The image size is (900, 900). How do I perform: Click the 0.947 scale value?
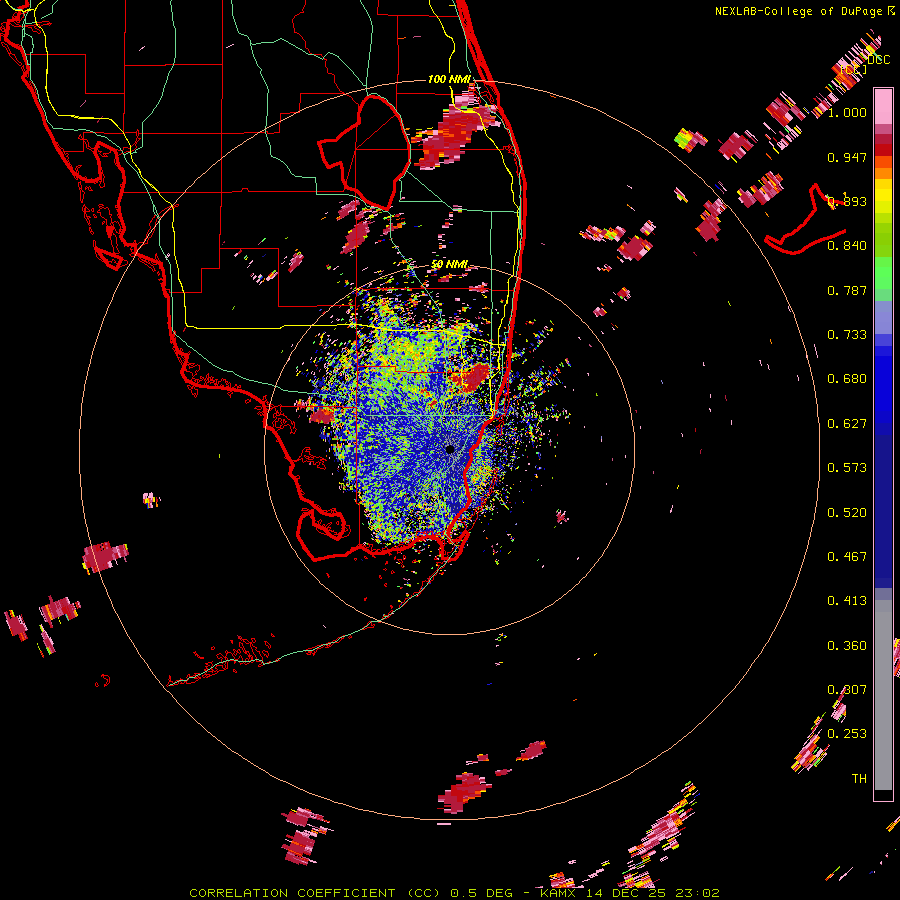[847, 157]
